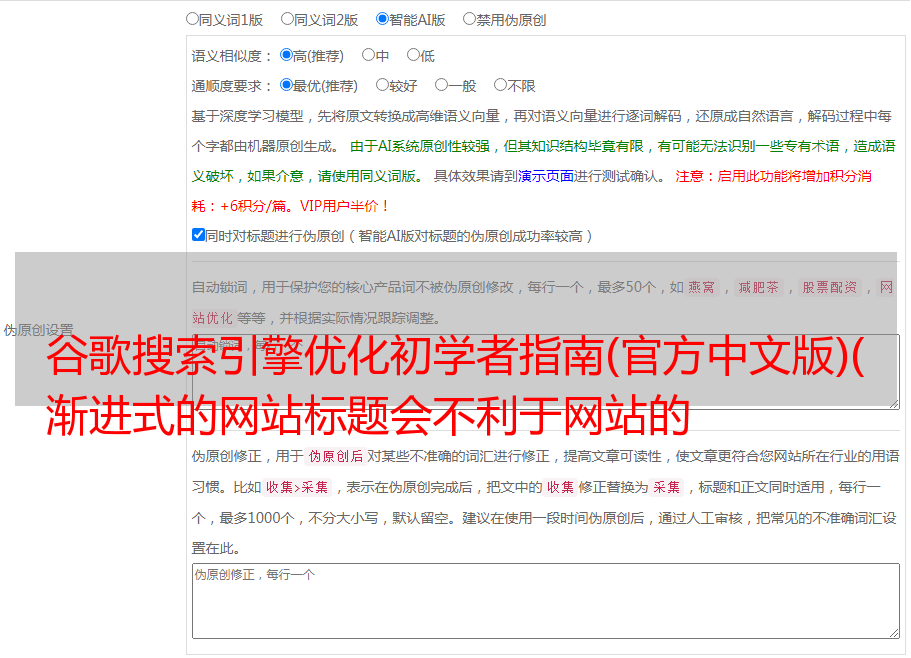Set 语义相似度 to 低

coord(413,55)
